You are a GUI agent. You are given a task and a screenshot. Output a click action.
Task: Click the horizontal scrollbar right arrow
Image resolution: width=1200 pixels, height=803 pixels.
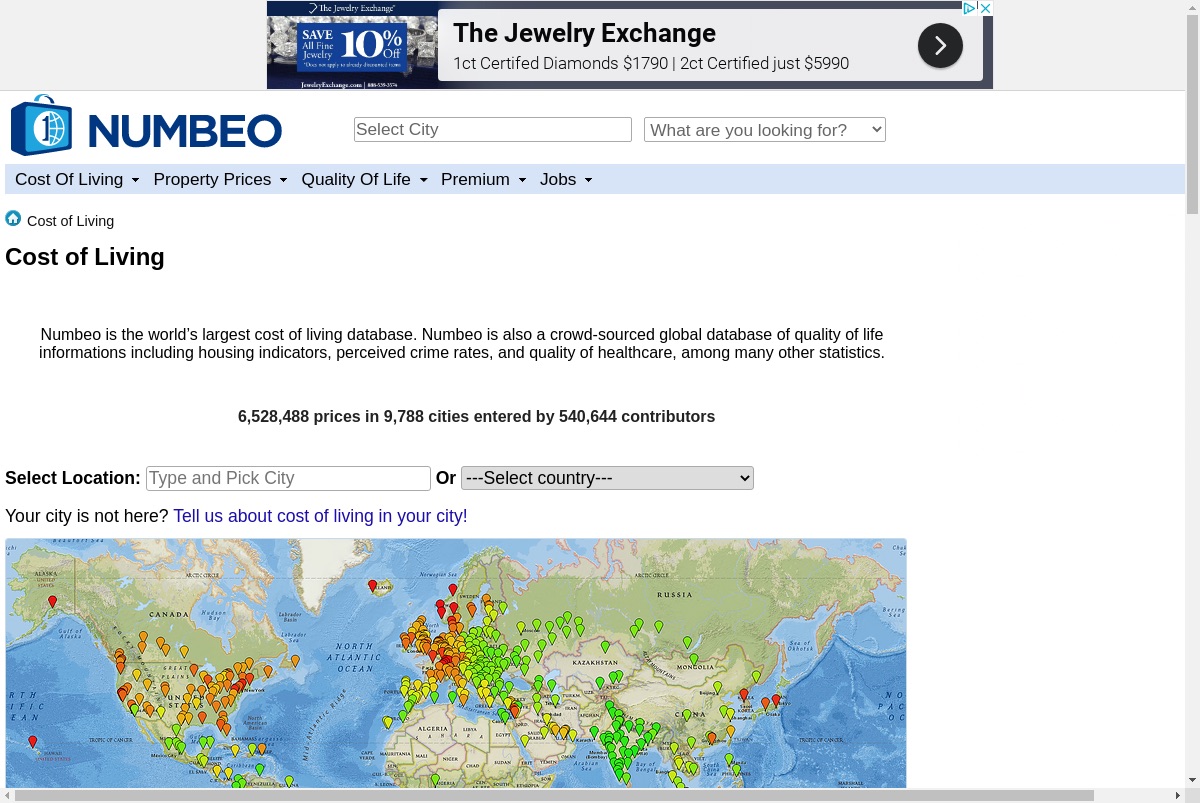pyautogui.click(x=1178, y=796)
